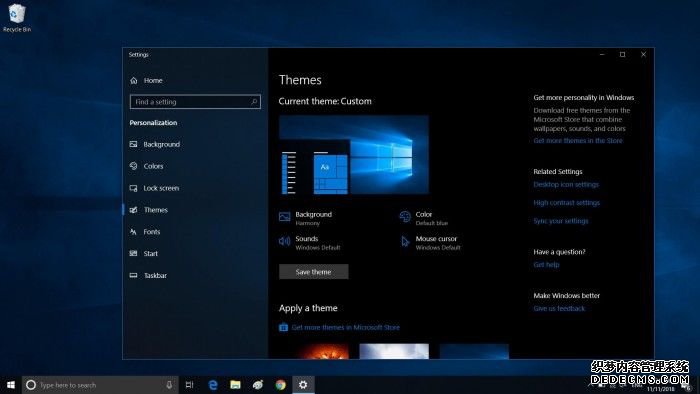This screenshot has width=700, height=394.
Task: Open Background personalization page
Action: [155, 144]
